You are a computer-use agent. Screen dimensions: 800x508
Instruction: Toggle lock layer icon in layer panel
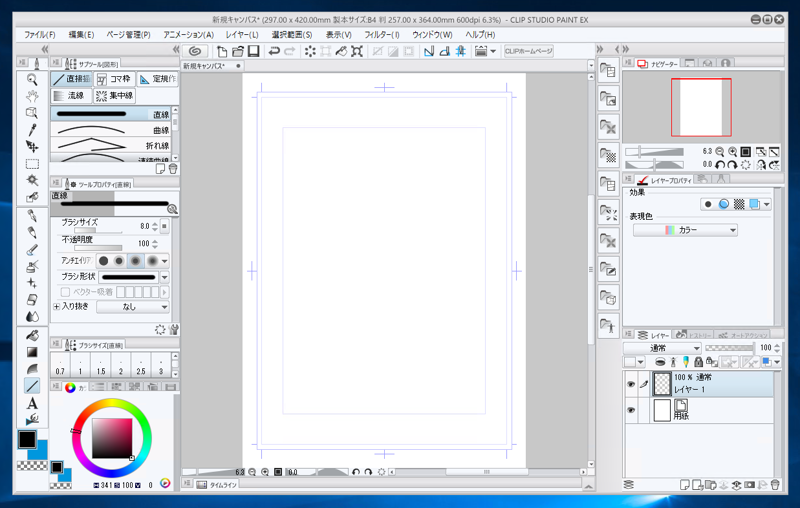(698, 362)
